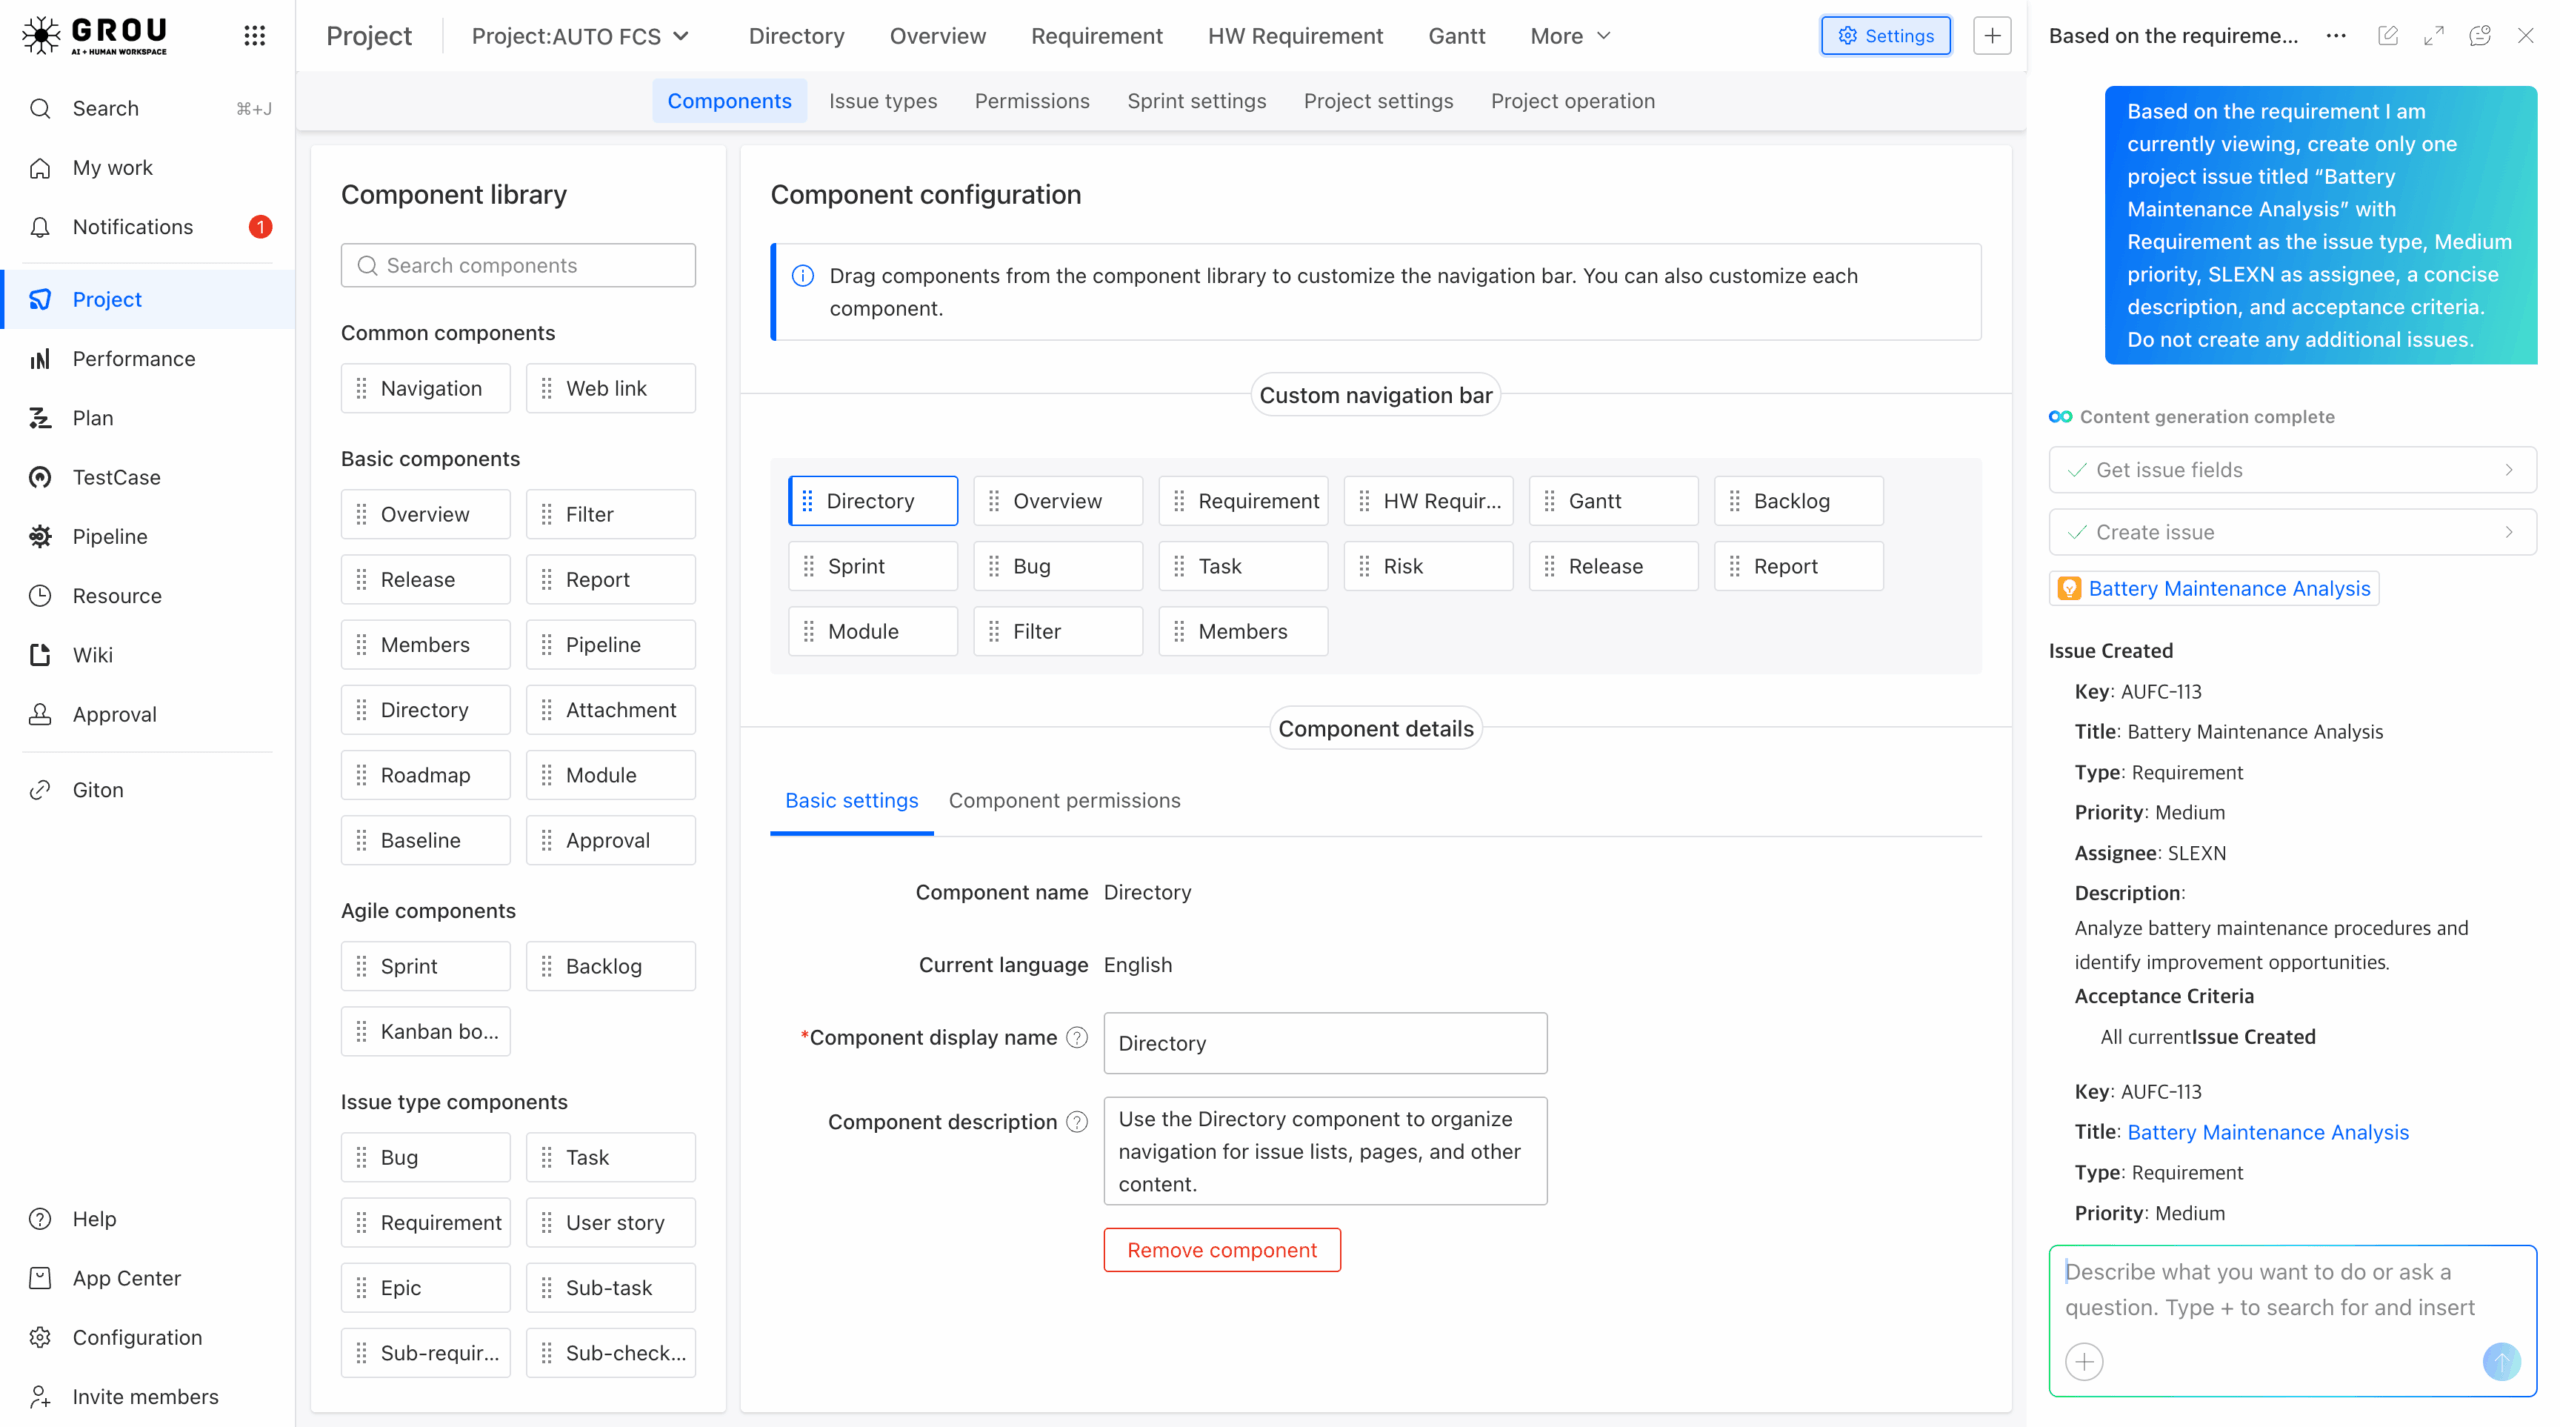2560x1427 pixels.
Task: Select Baseline component in library
Action: (425, 840)
